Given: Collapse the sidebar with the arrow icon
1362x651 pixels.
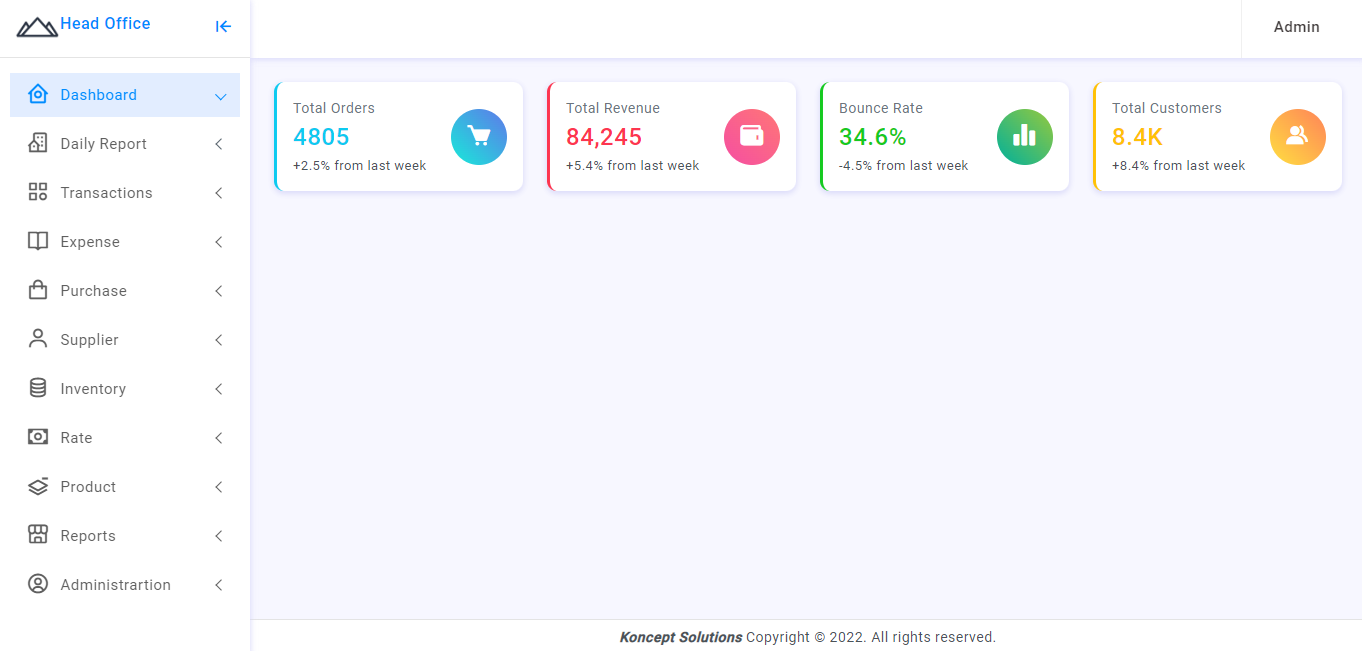Looking at the screenshot, I should point(223,27).
